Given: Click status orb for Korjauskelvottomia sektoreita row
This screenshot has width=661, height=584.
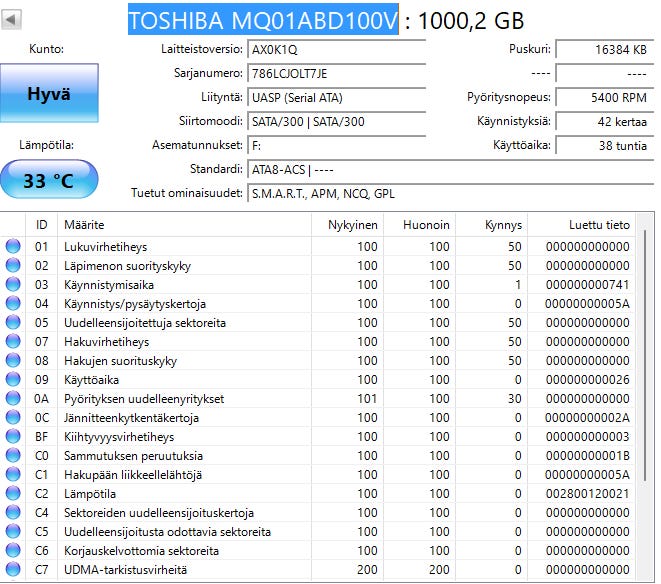Looking at the screenshot, I should point(13,550).
